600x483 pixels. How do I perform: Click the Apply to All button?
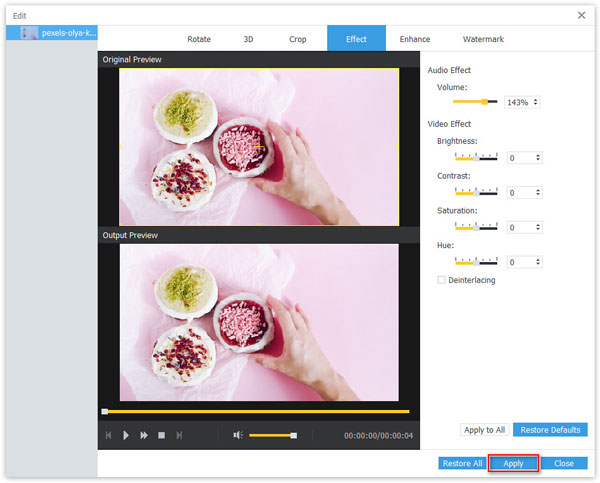pos(484,430)
